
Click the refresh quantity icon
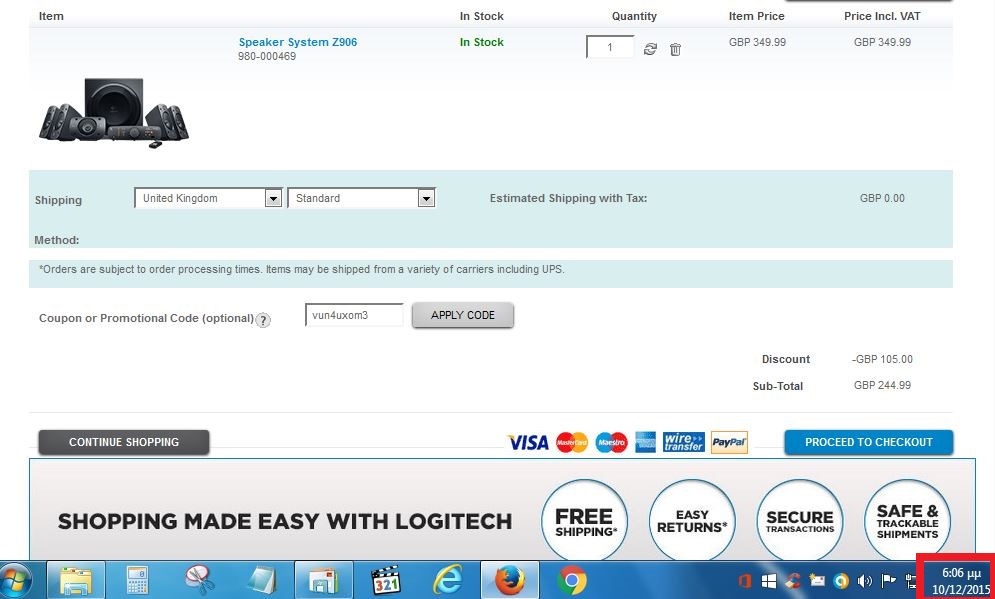pos(650,49)
